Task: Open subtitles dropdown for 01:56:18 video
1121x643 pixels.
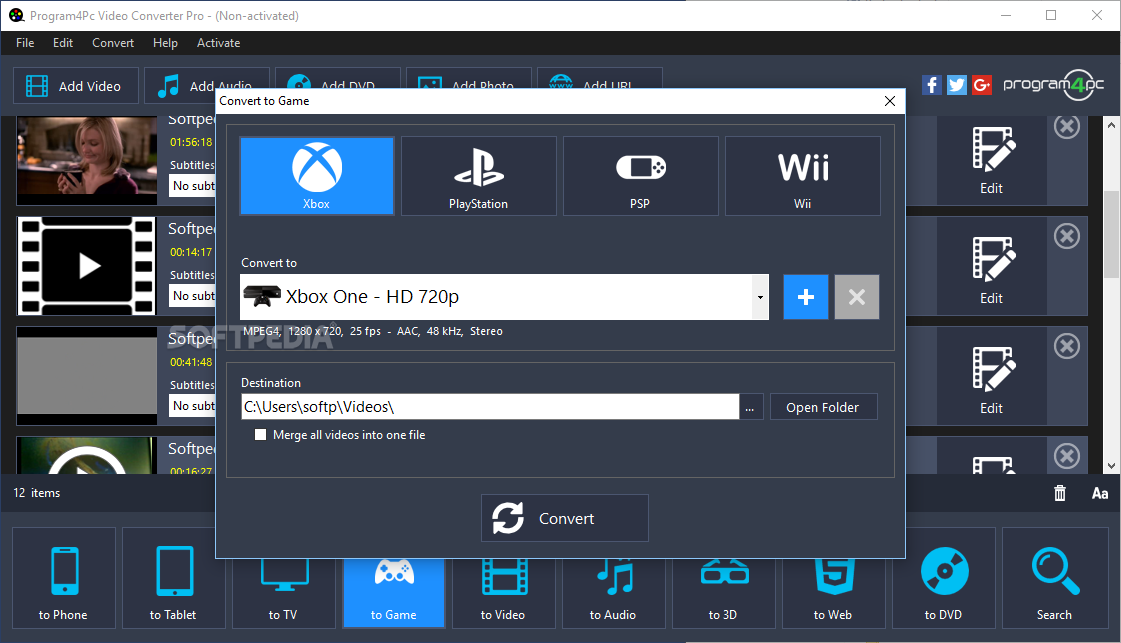Action: [193, 186]
